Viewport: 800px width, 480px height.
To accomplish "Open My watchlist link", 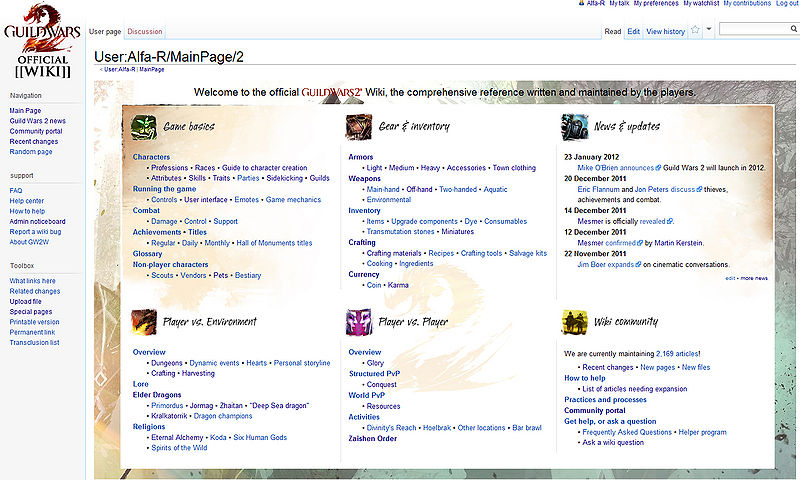I will point(702,3).
